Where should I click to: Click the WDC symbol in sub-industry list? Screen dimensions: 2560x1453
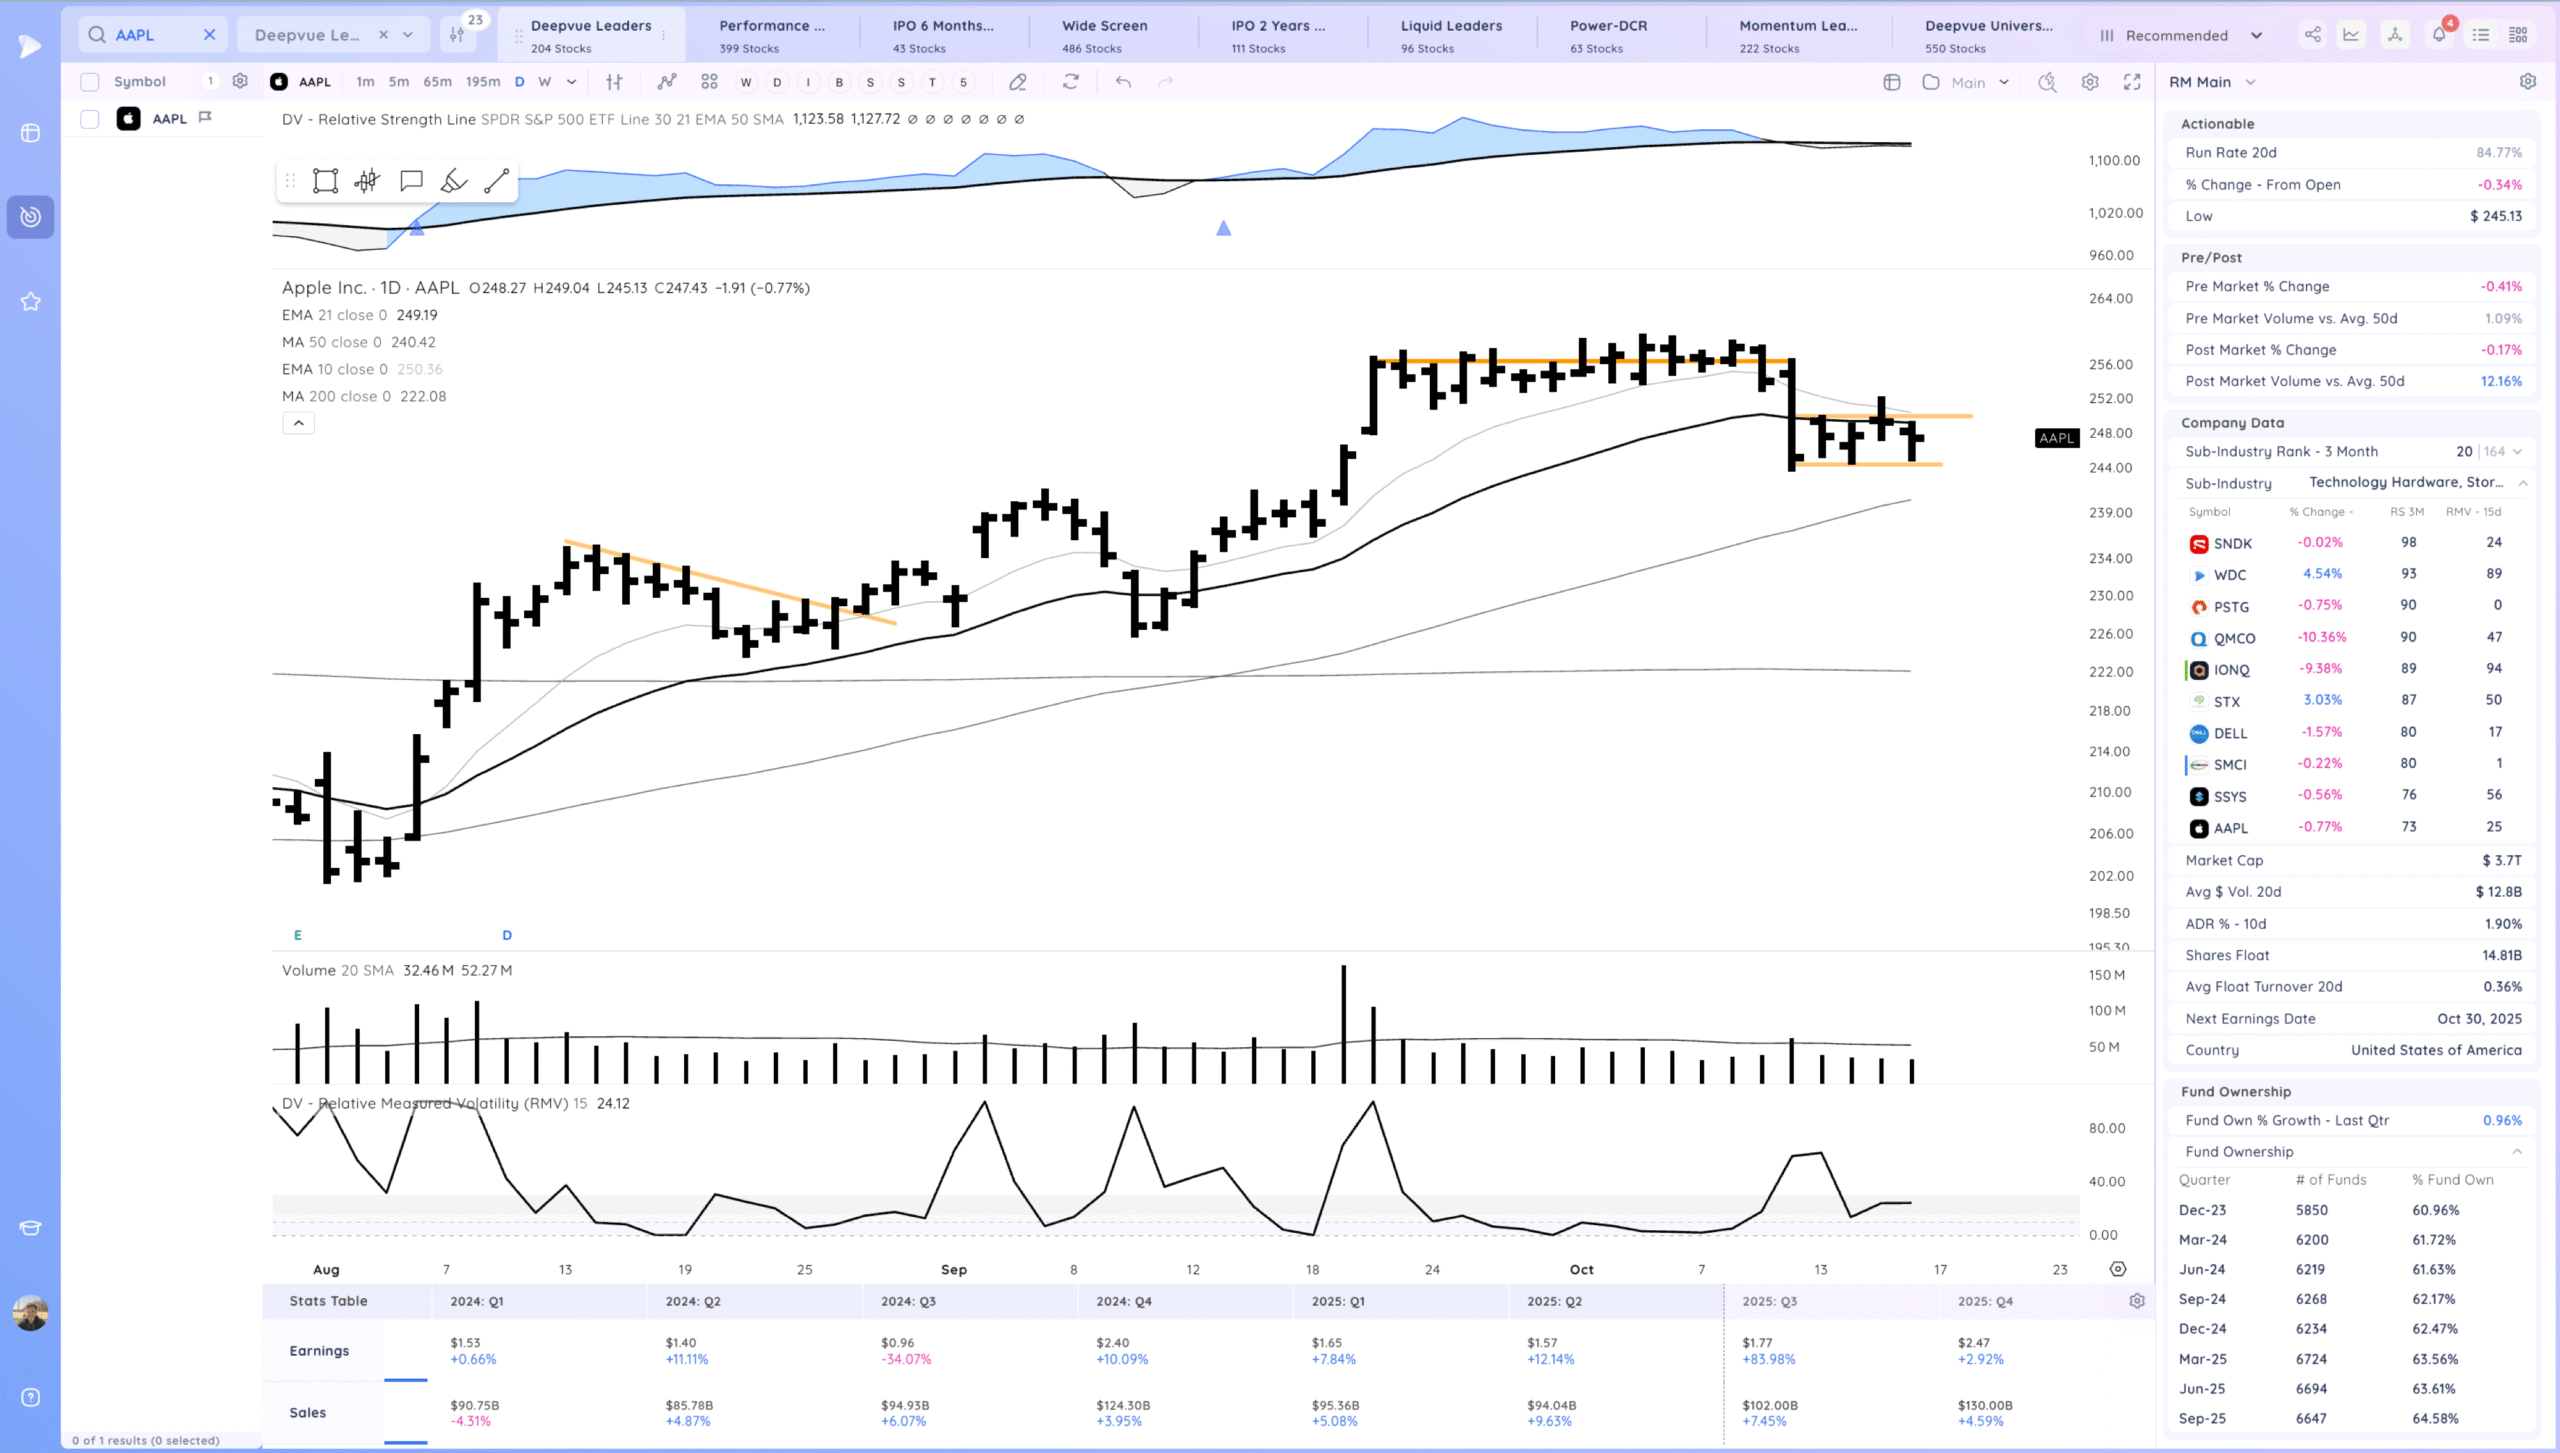click(2229, 575)
